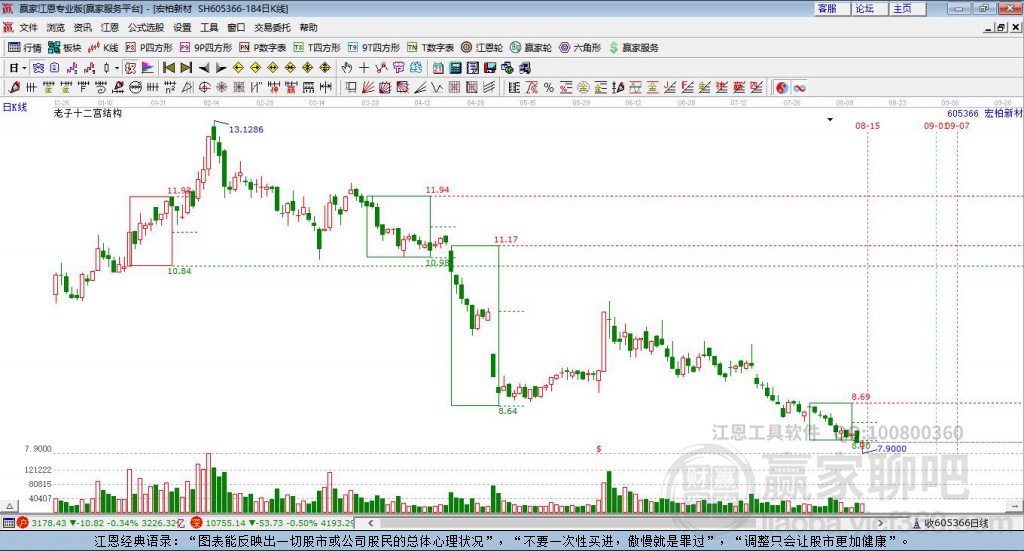Screen dimensions: 1024x551
Task: Open the 行情 market quotes view
Action: pyautogui.click(x=24, y=48)
